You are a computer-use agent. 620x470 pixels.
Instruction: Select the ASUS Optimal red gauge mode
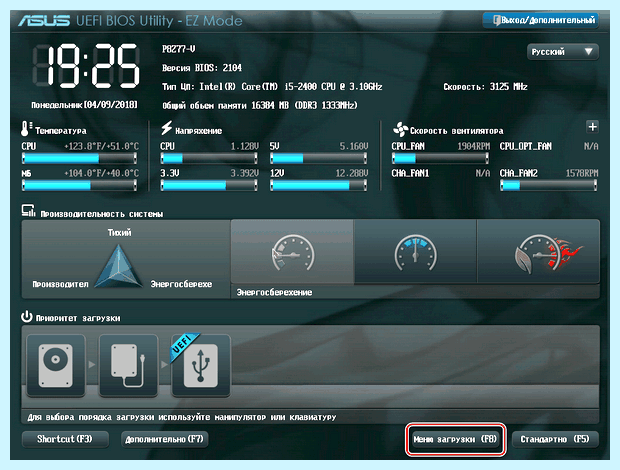(539, 252)
